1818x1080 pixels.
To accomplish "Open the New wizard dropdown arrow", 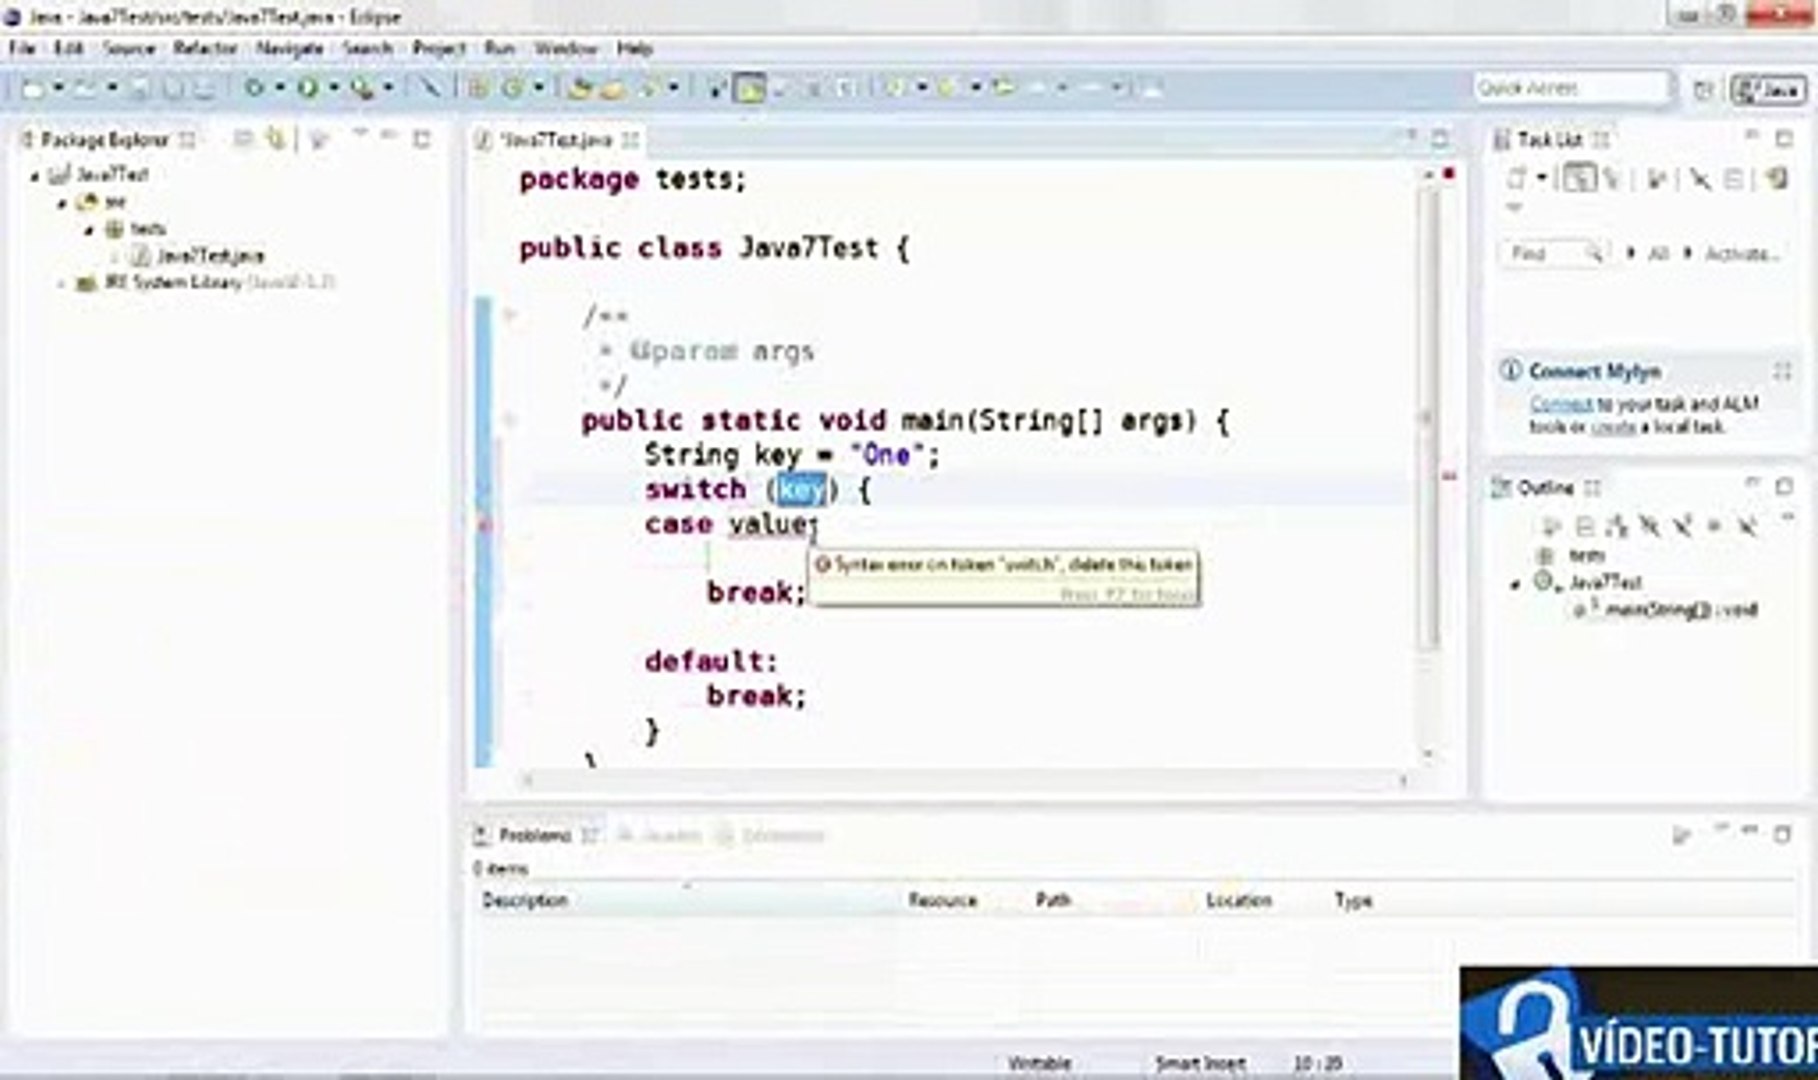I will (x=58, y=89).
